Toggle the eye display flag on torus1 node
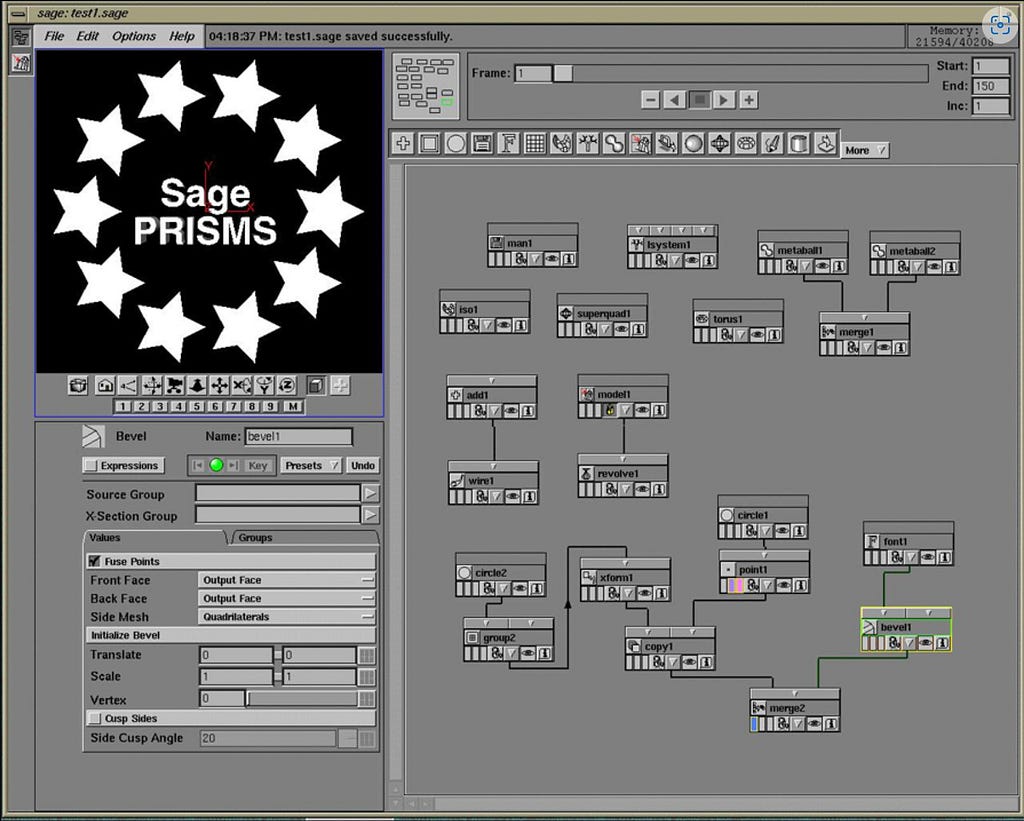 pos(758,335)
